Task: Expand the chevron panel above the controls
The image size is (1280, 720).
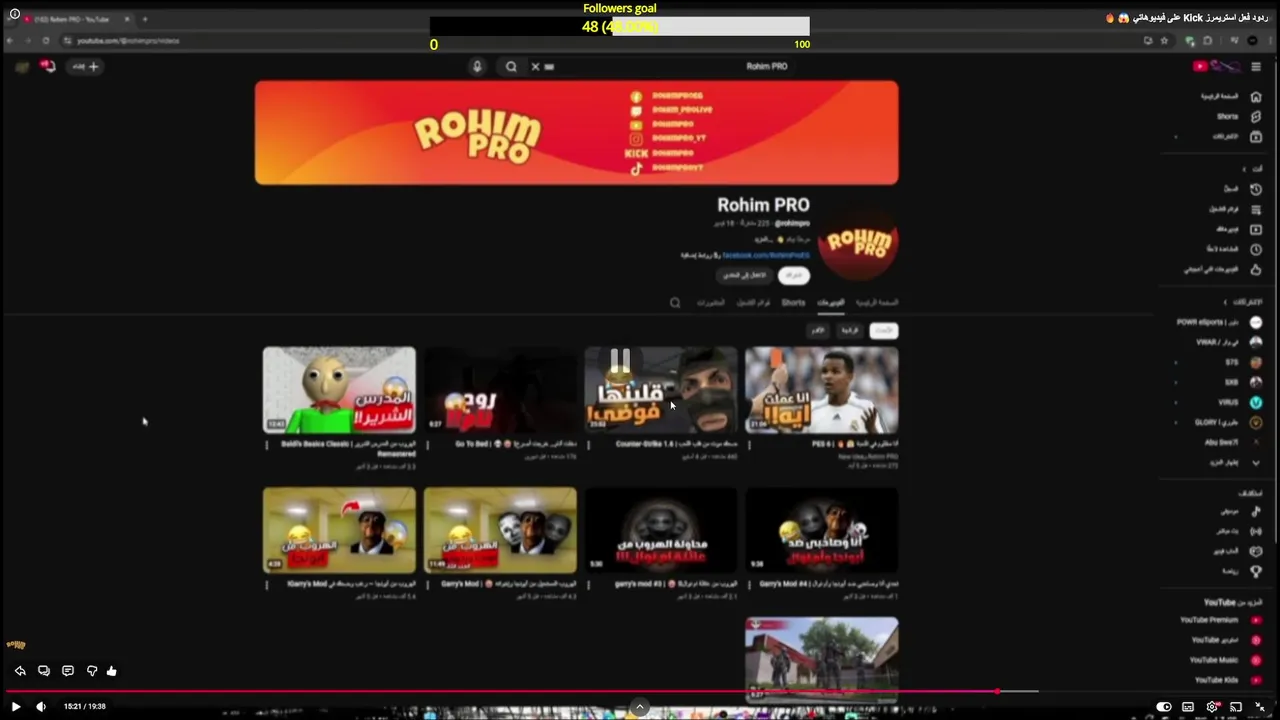Action: 640,707
